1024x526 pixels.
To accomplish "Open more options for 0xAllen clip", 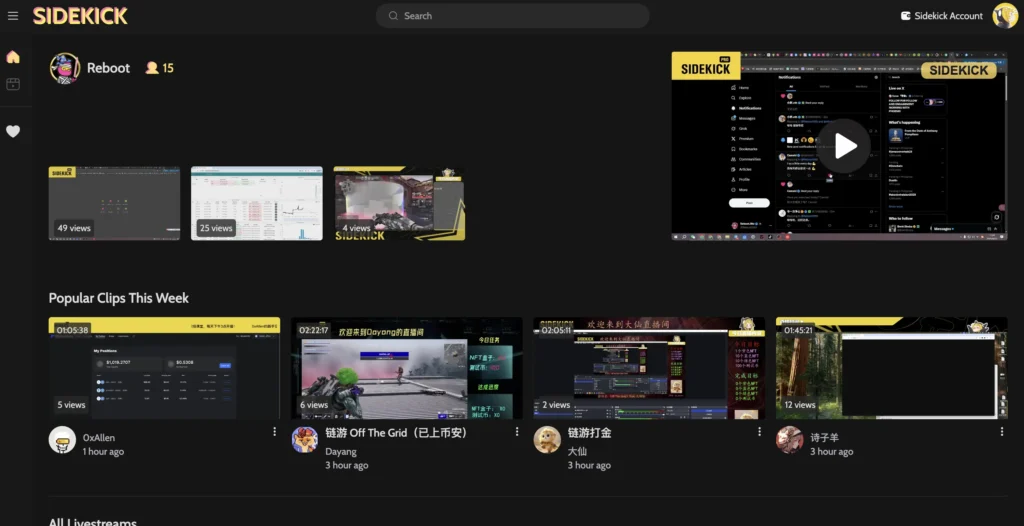I will pyautogui.click(x=274, y=432).
